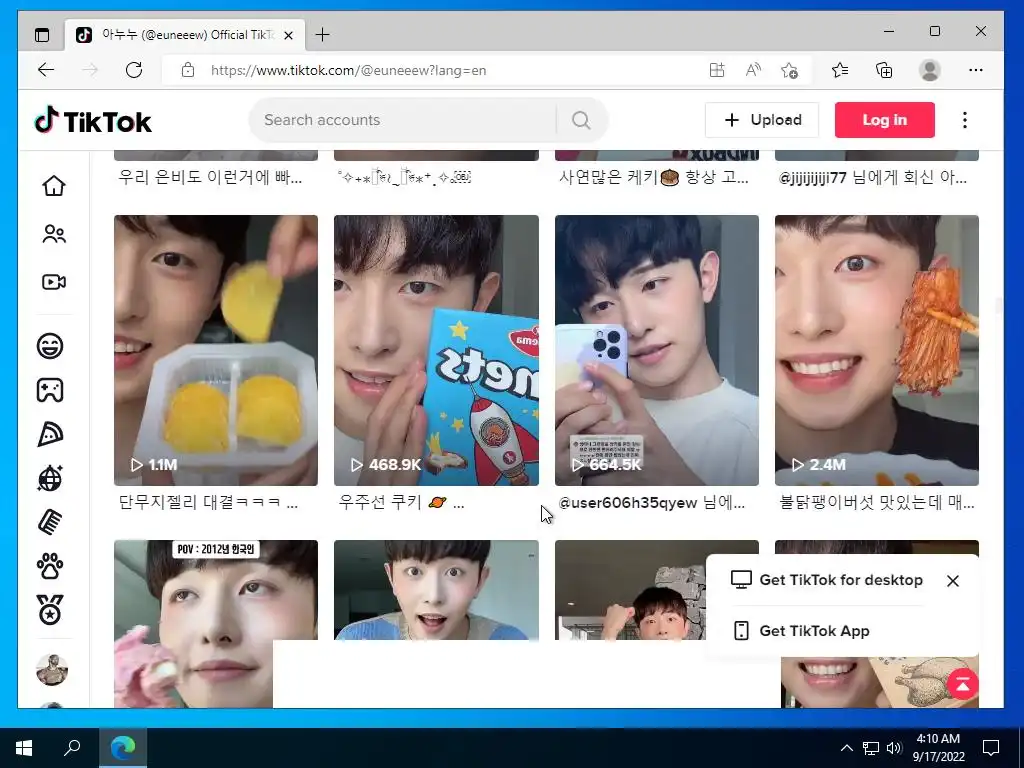Close the euneeew TikTok browser tab
Viewport: 1024px width, 768px height.
click(289, 35)
